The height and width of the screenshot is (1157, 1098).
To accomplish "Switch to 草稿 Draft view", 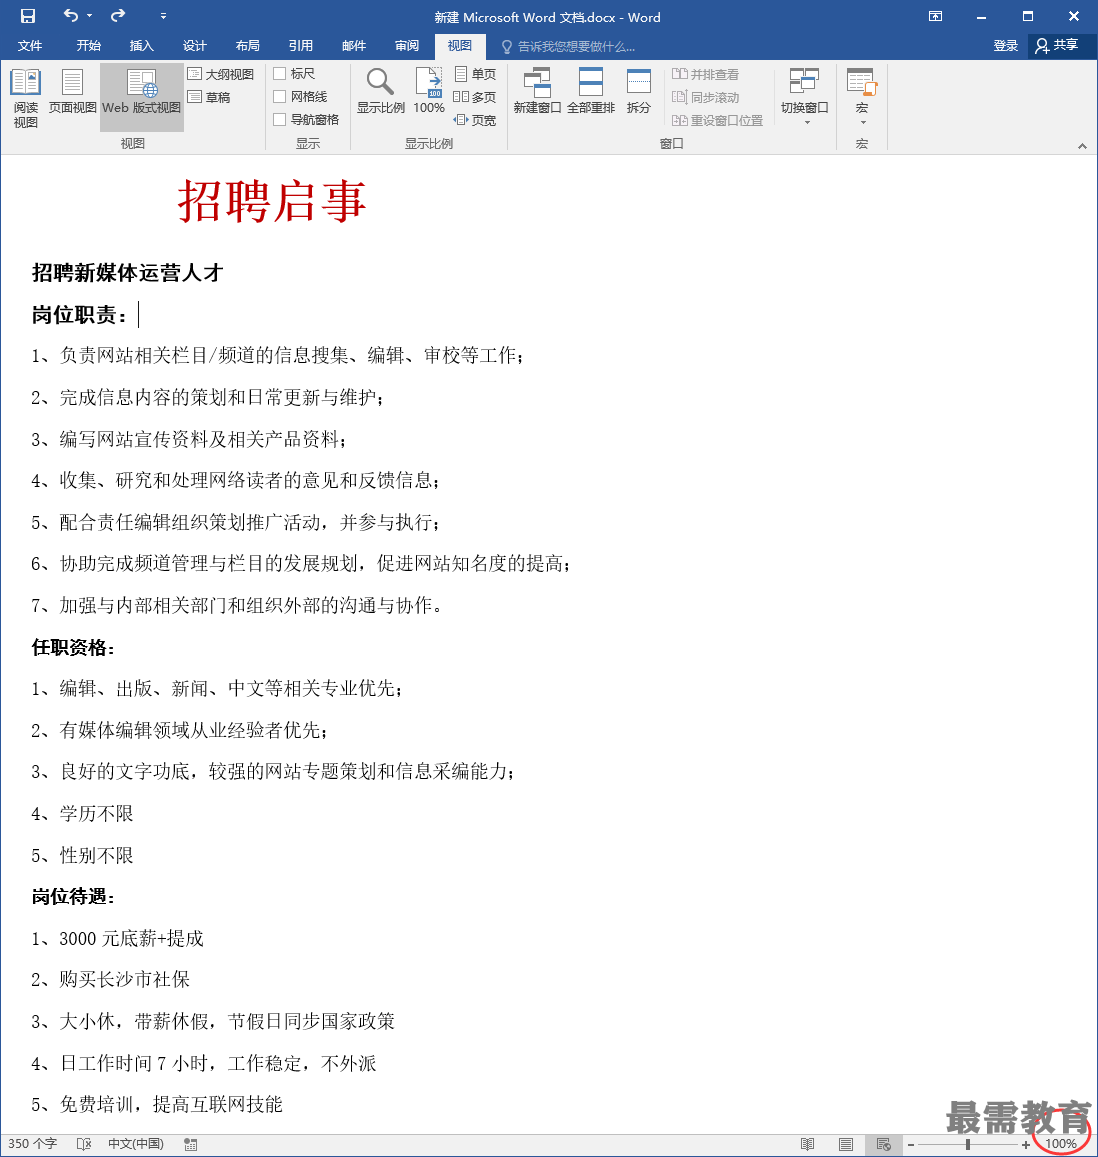I will pos(209,97).
